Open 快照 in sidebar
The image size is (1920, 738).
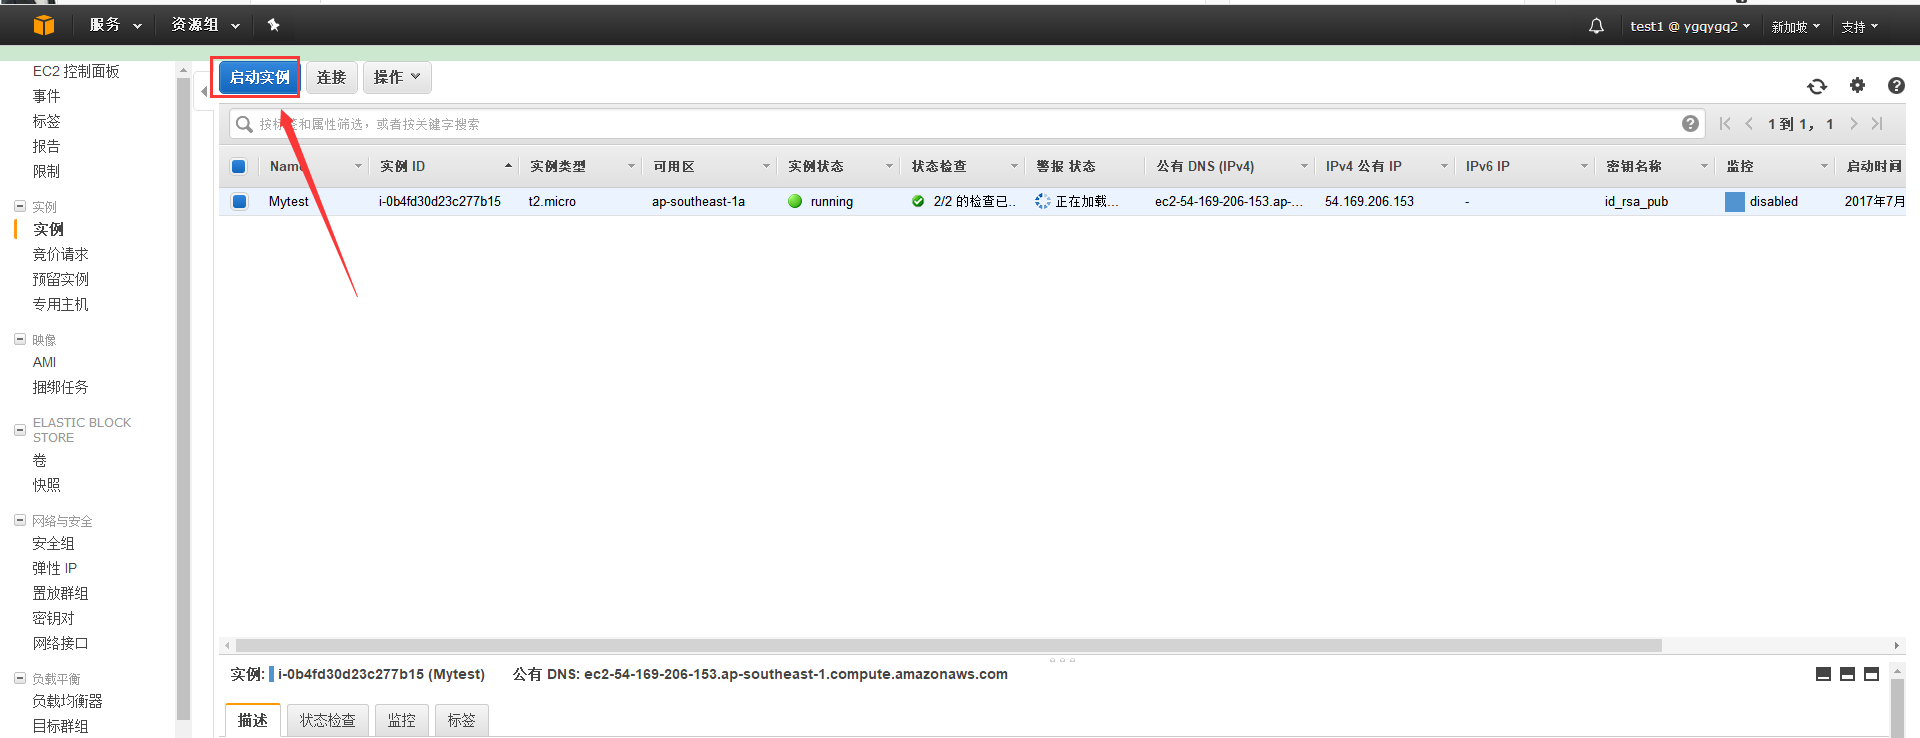[46, 485]
